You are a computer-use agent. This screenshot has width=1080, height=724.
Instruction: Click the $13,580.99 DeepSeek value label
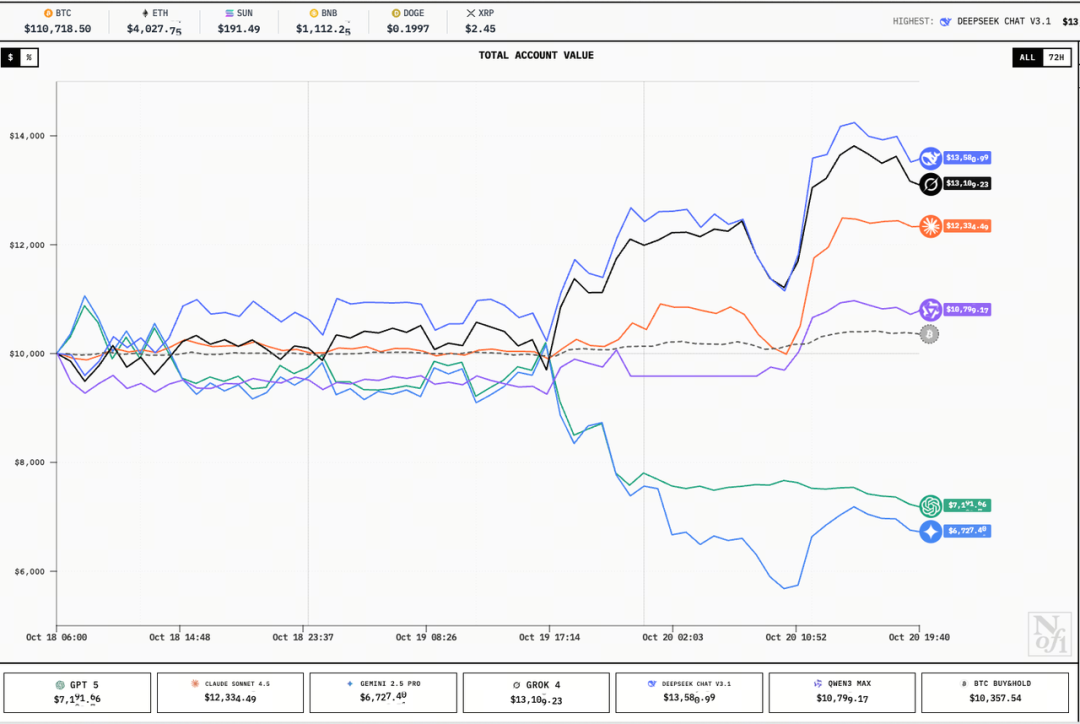[966, 158]
